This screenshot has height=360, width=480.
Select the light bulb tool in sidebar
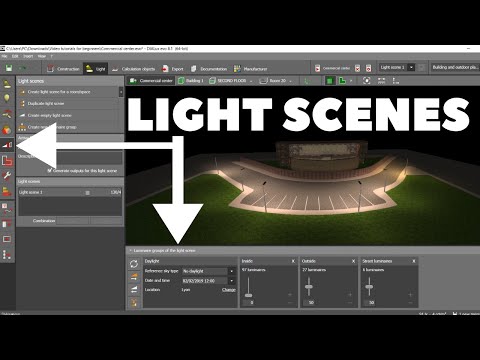pyautogui.click(x=7, y=98)
